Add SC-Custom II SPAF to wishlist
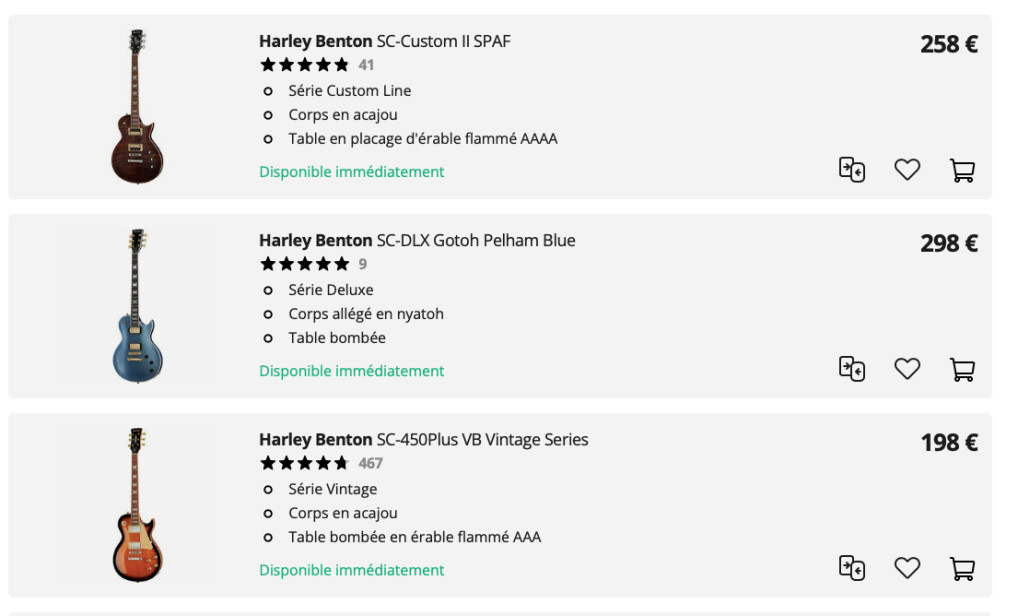 pyautogui.click(x=907, y=170)
